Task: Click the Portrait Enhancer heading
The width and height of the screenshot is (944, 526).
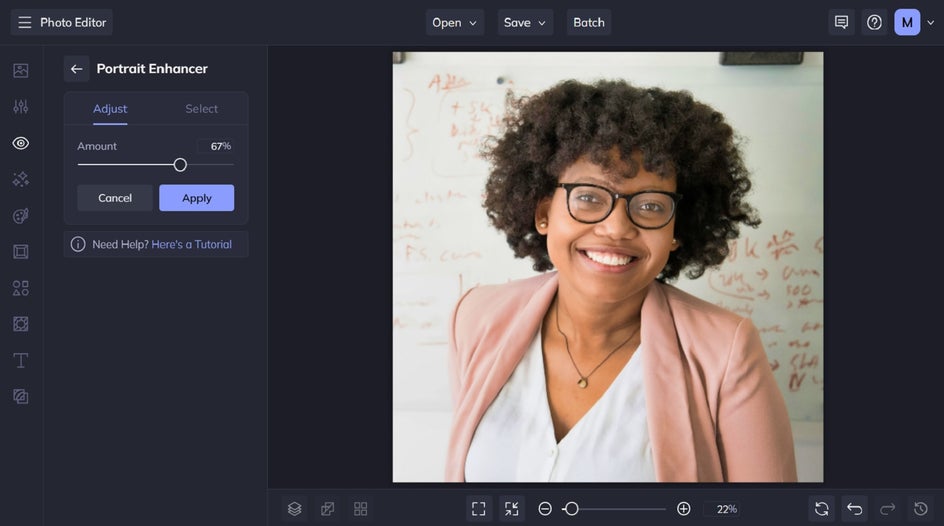Action: tap(152, 69)
